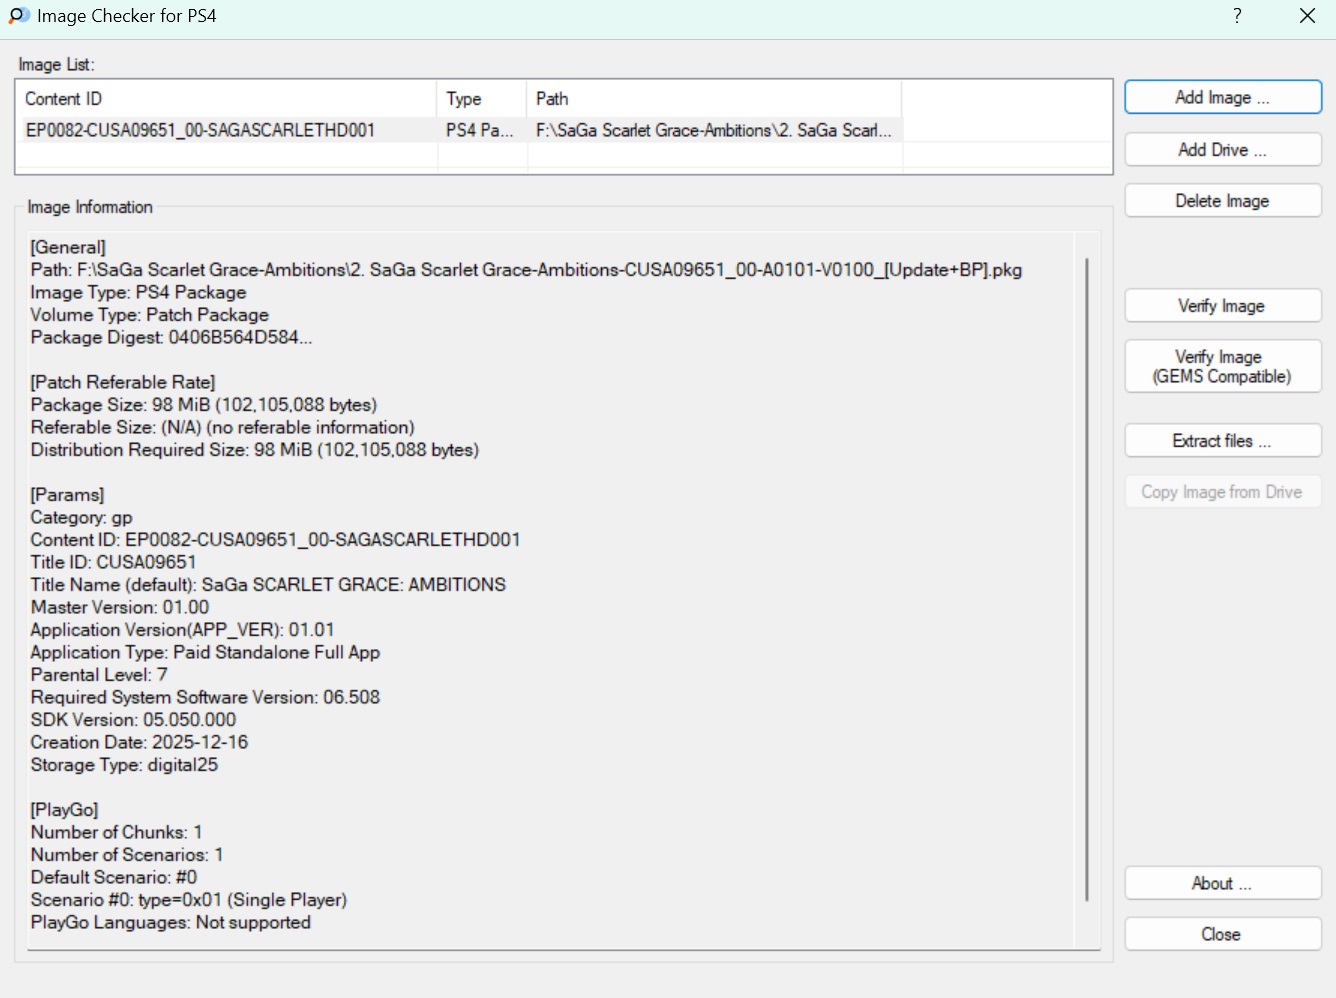Click Delete Image button
Image resolution: width=1336 pixels, height=998 pixels.
(1222, 201)
